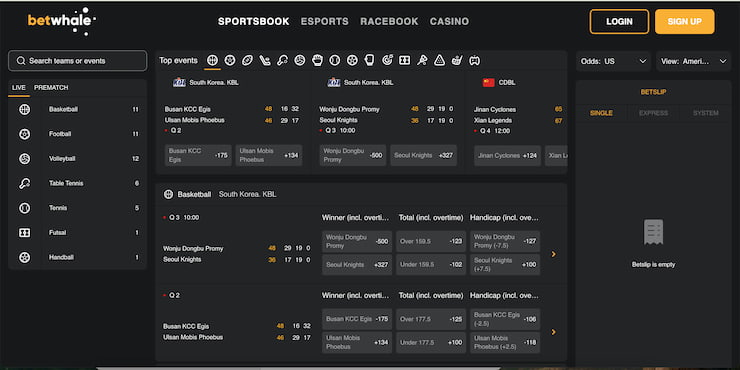Click the LOGIN button

[x=619, y=22]
